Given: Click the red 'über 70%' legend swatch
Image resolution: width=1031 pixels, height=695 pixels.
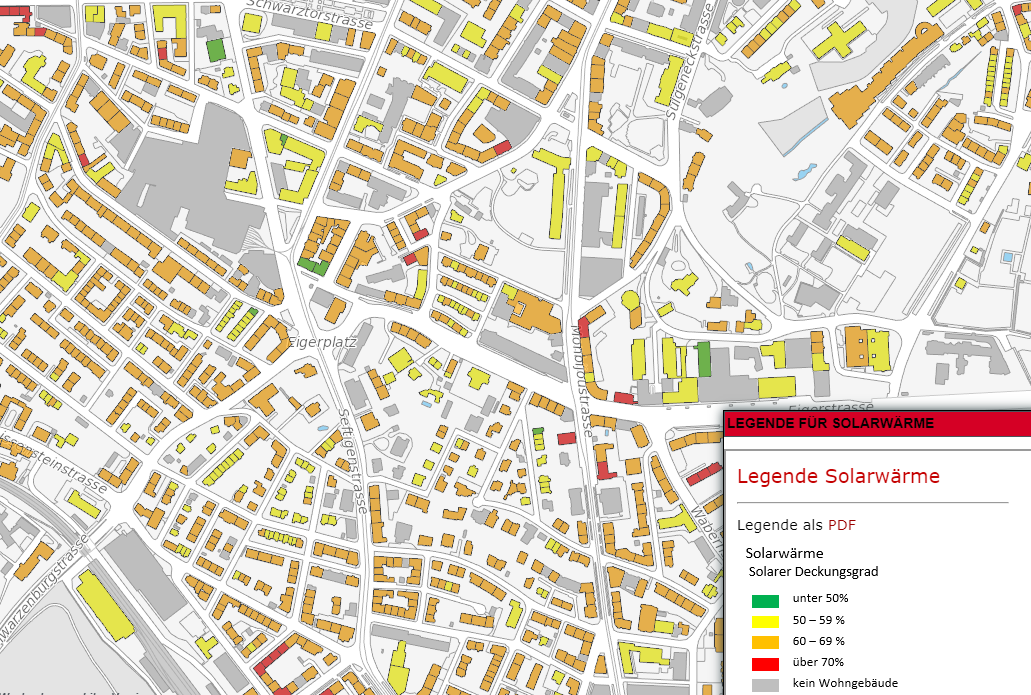Looking at the screenshot, I should coord(765,663).
